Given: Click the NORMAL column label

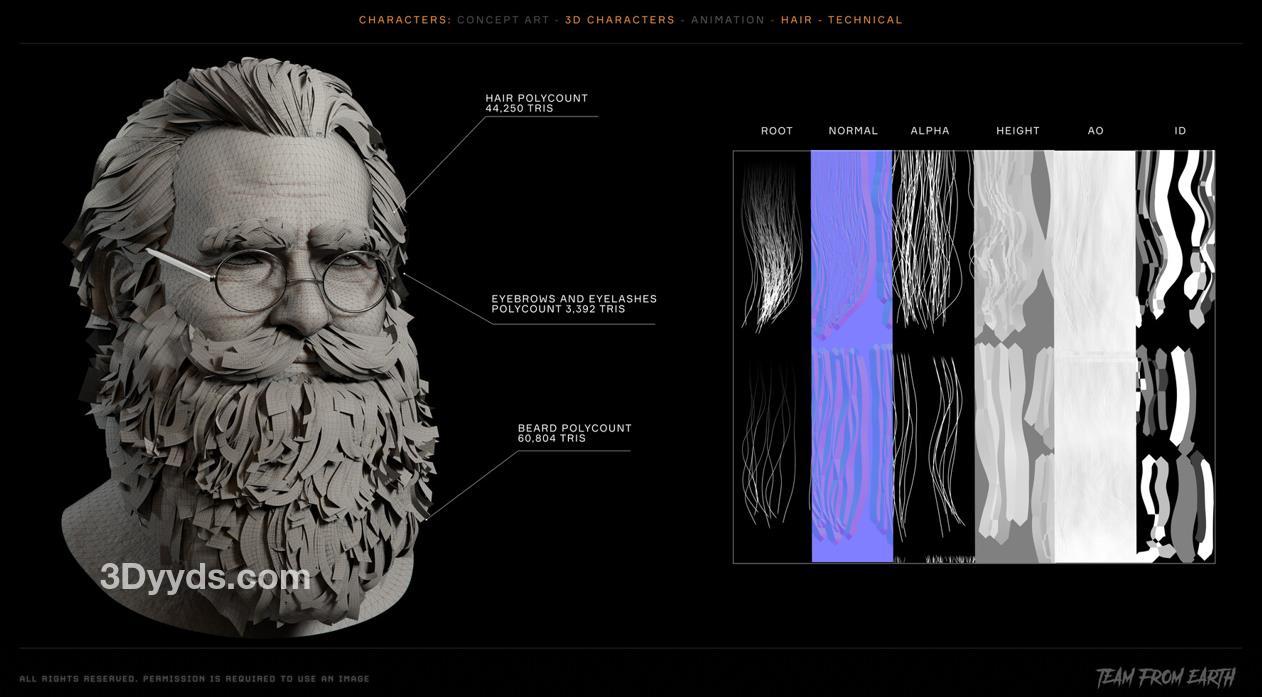Looking at the screenshot, I should pyautogui.click(x=853, y=131).
